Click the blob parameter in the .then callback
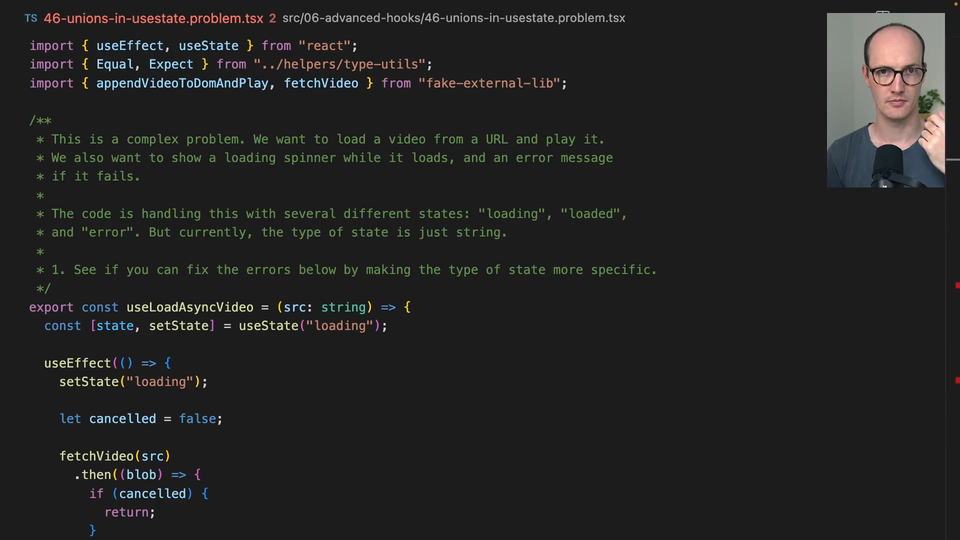 click(x=141, y=475)
